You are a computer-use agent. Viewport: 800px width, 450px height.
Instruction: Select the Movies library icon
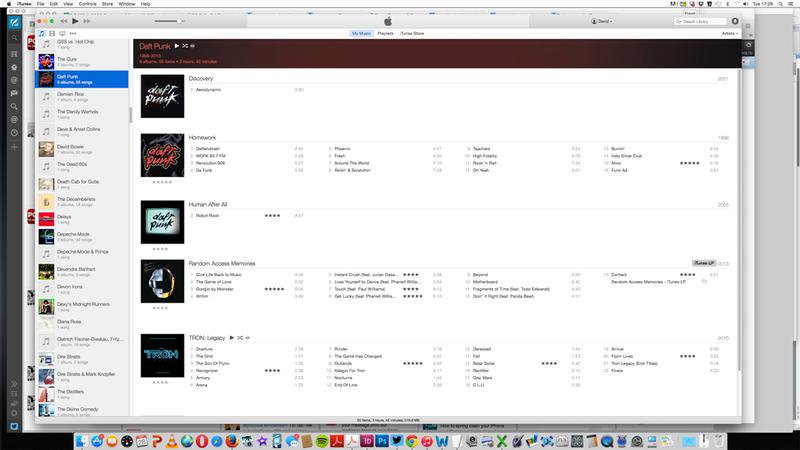coord(52,33)
